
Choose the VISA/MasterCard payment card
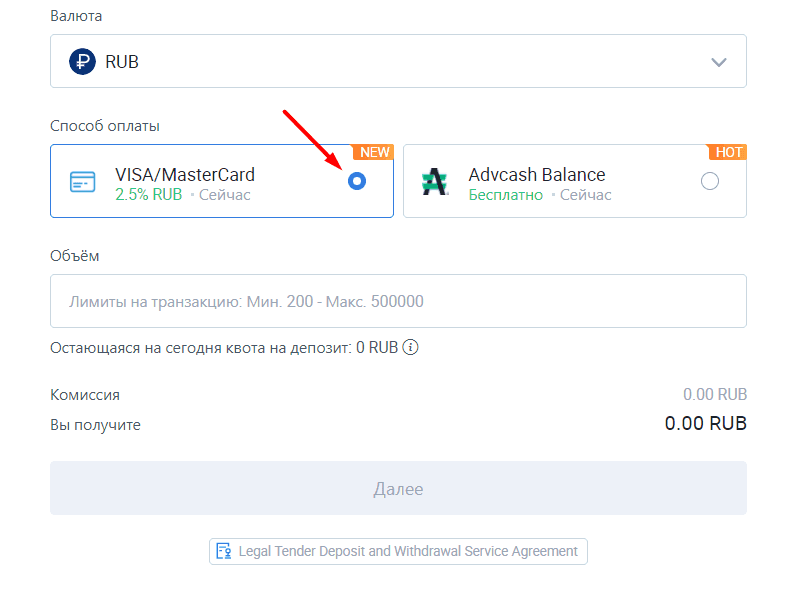222,181
